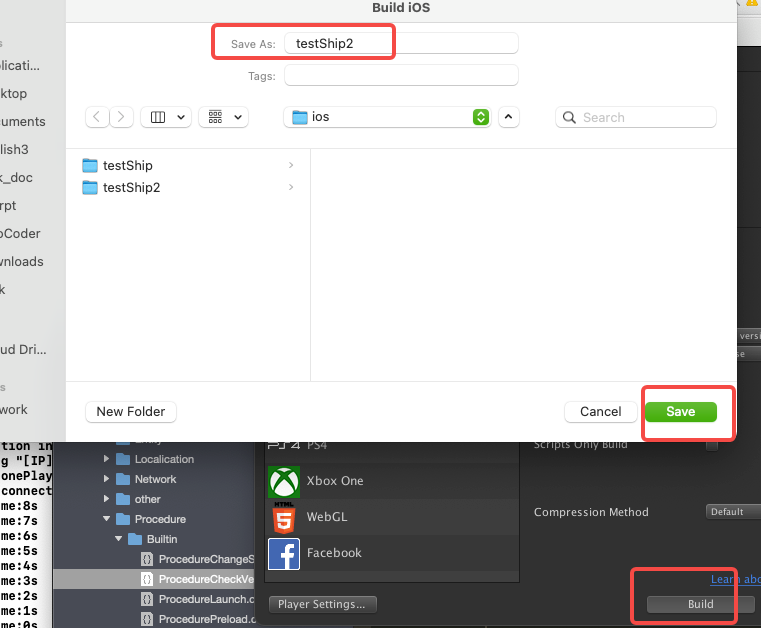Image resolution: width=761 pixels, height=628 pixels.
Task: Cancel the Build iOS save dialog
Action: click(600, 412)
